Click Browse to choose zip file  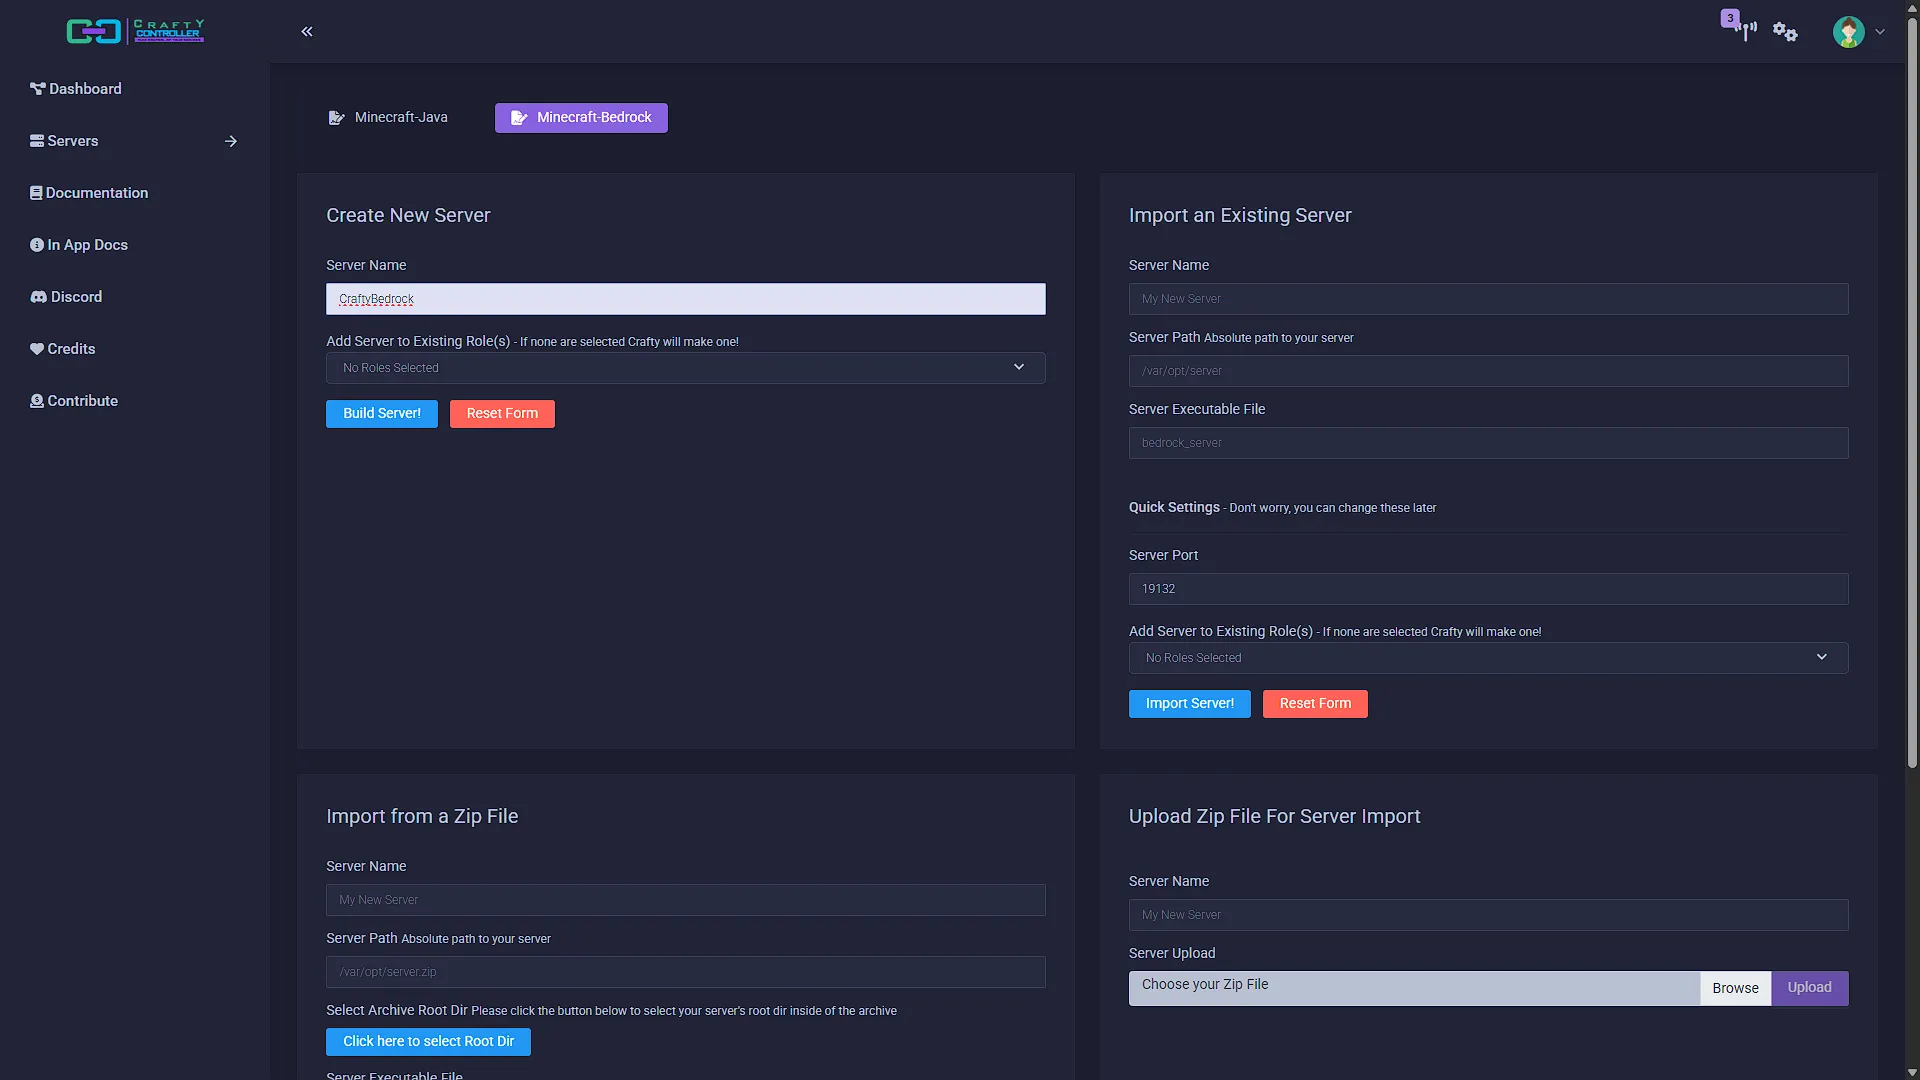tap(1735, 988)
